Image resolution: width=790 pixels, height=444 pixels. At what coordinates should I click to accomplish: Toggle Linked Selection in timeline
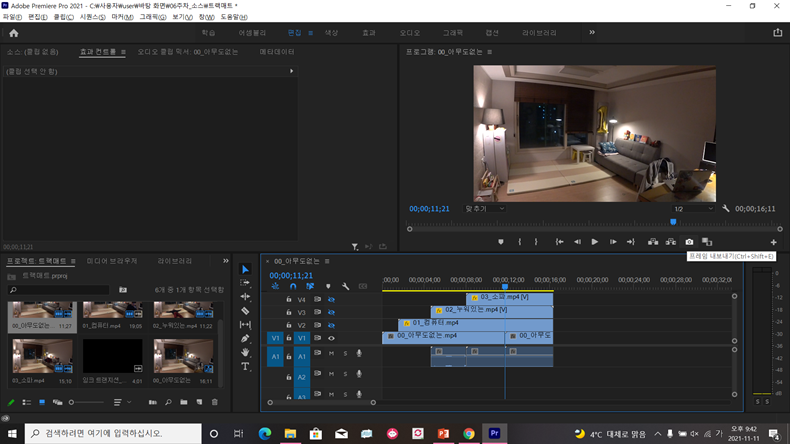310,286
